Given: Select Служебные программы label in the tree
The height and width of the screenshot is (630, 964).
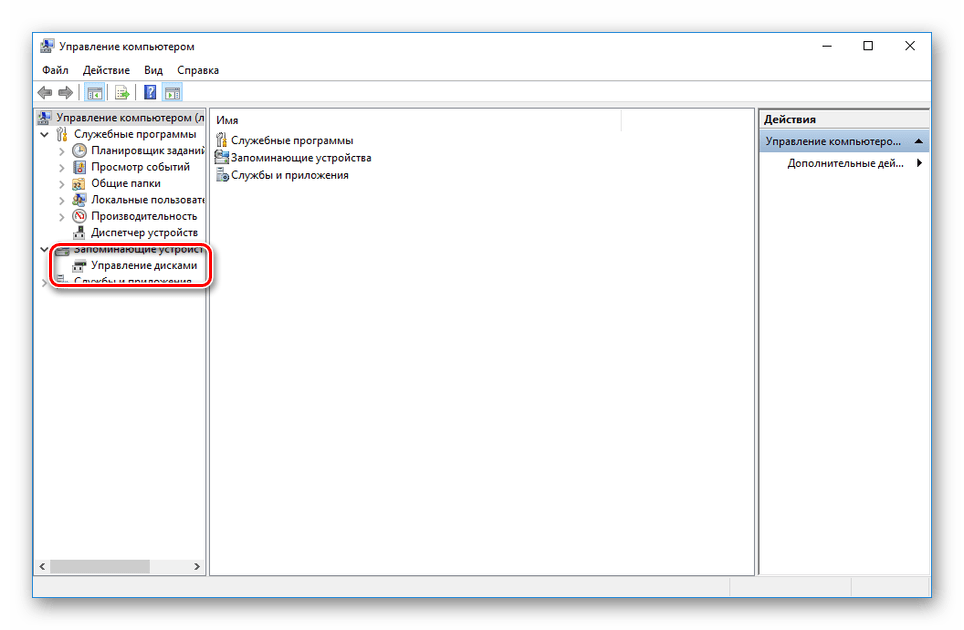Looking at the screenshot, I should (135, 134).
